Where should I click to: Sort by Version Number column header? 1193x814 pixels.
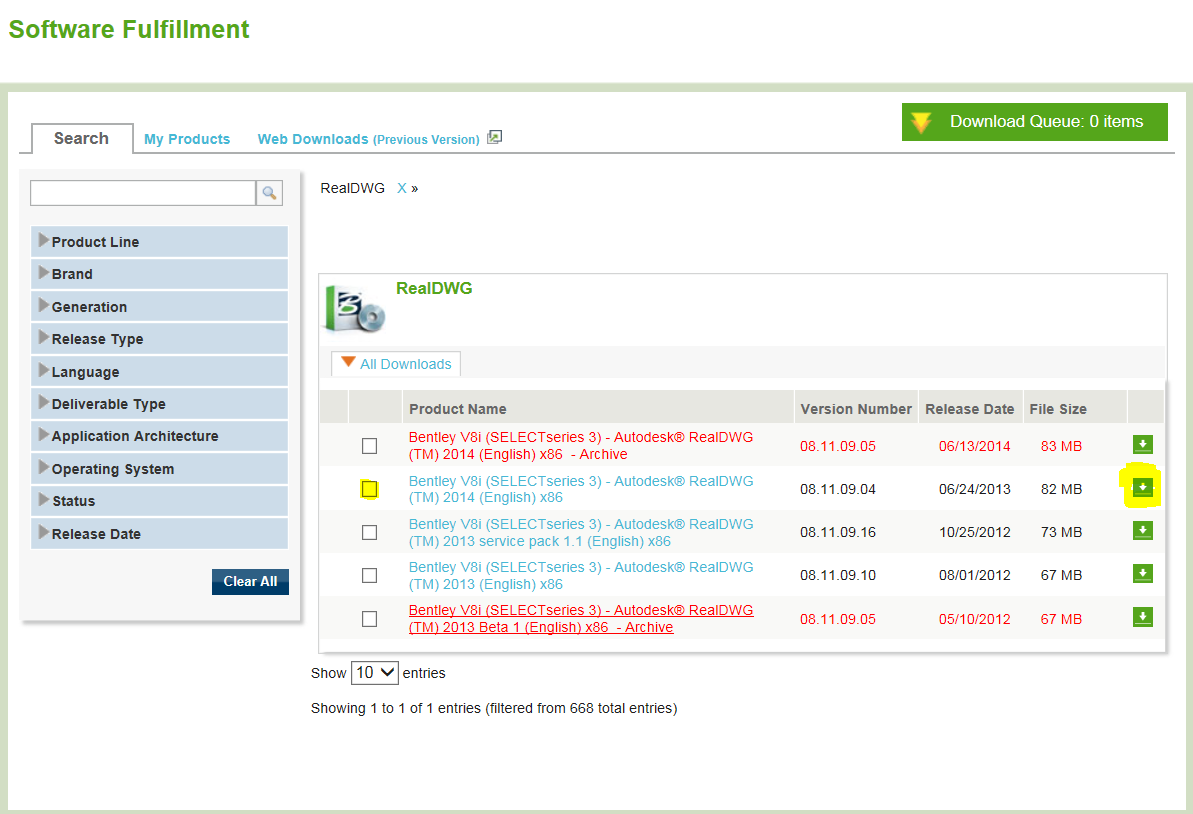(x=856, y=409)
